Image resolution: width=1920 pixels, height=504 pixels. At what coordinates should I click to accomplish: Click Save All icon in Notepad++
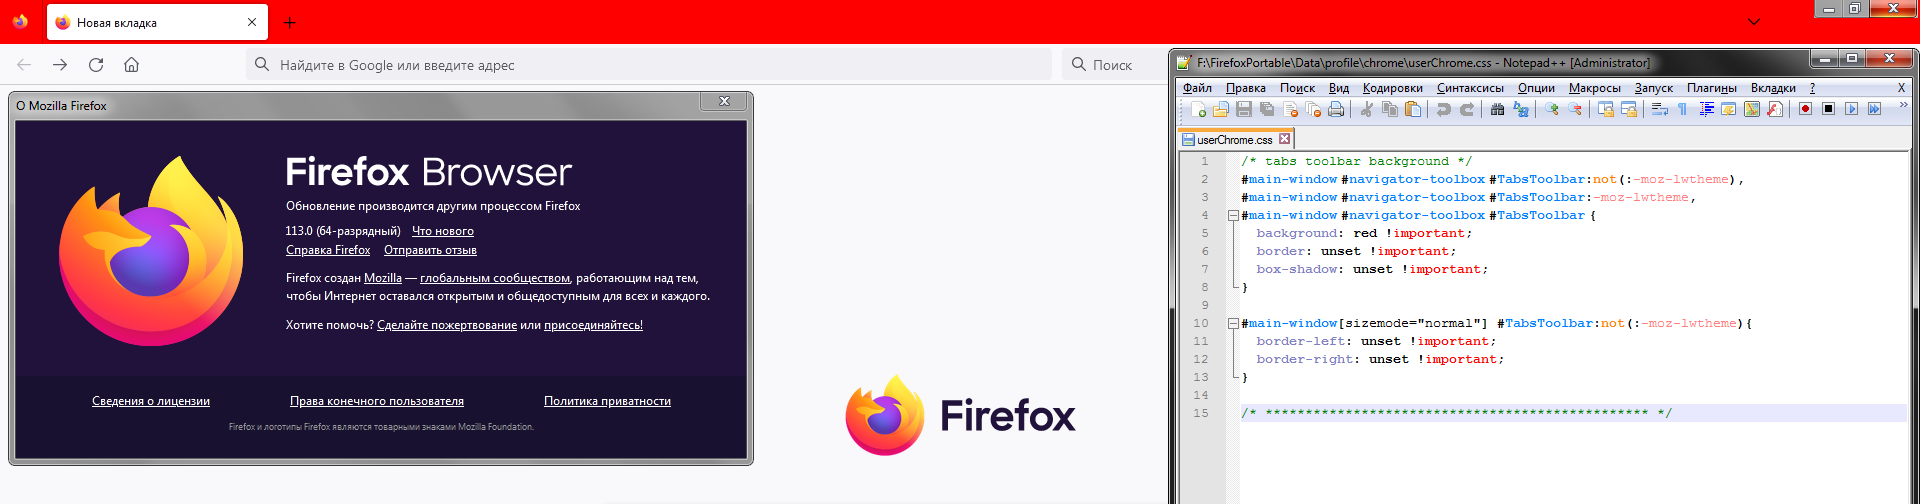pos(1267,109)
